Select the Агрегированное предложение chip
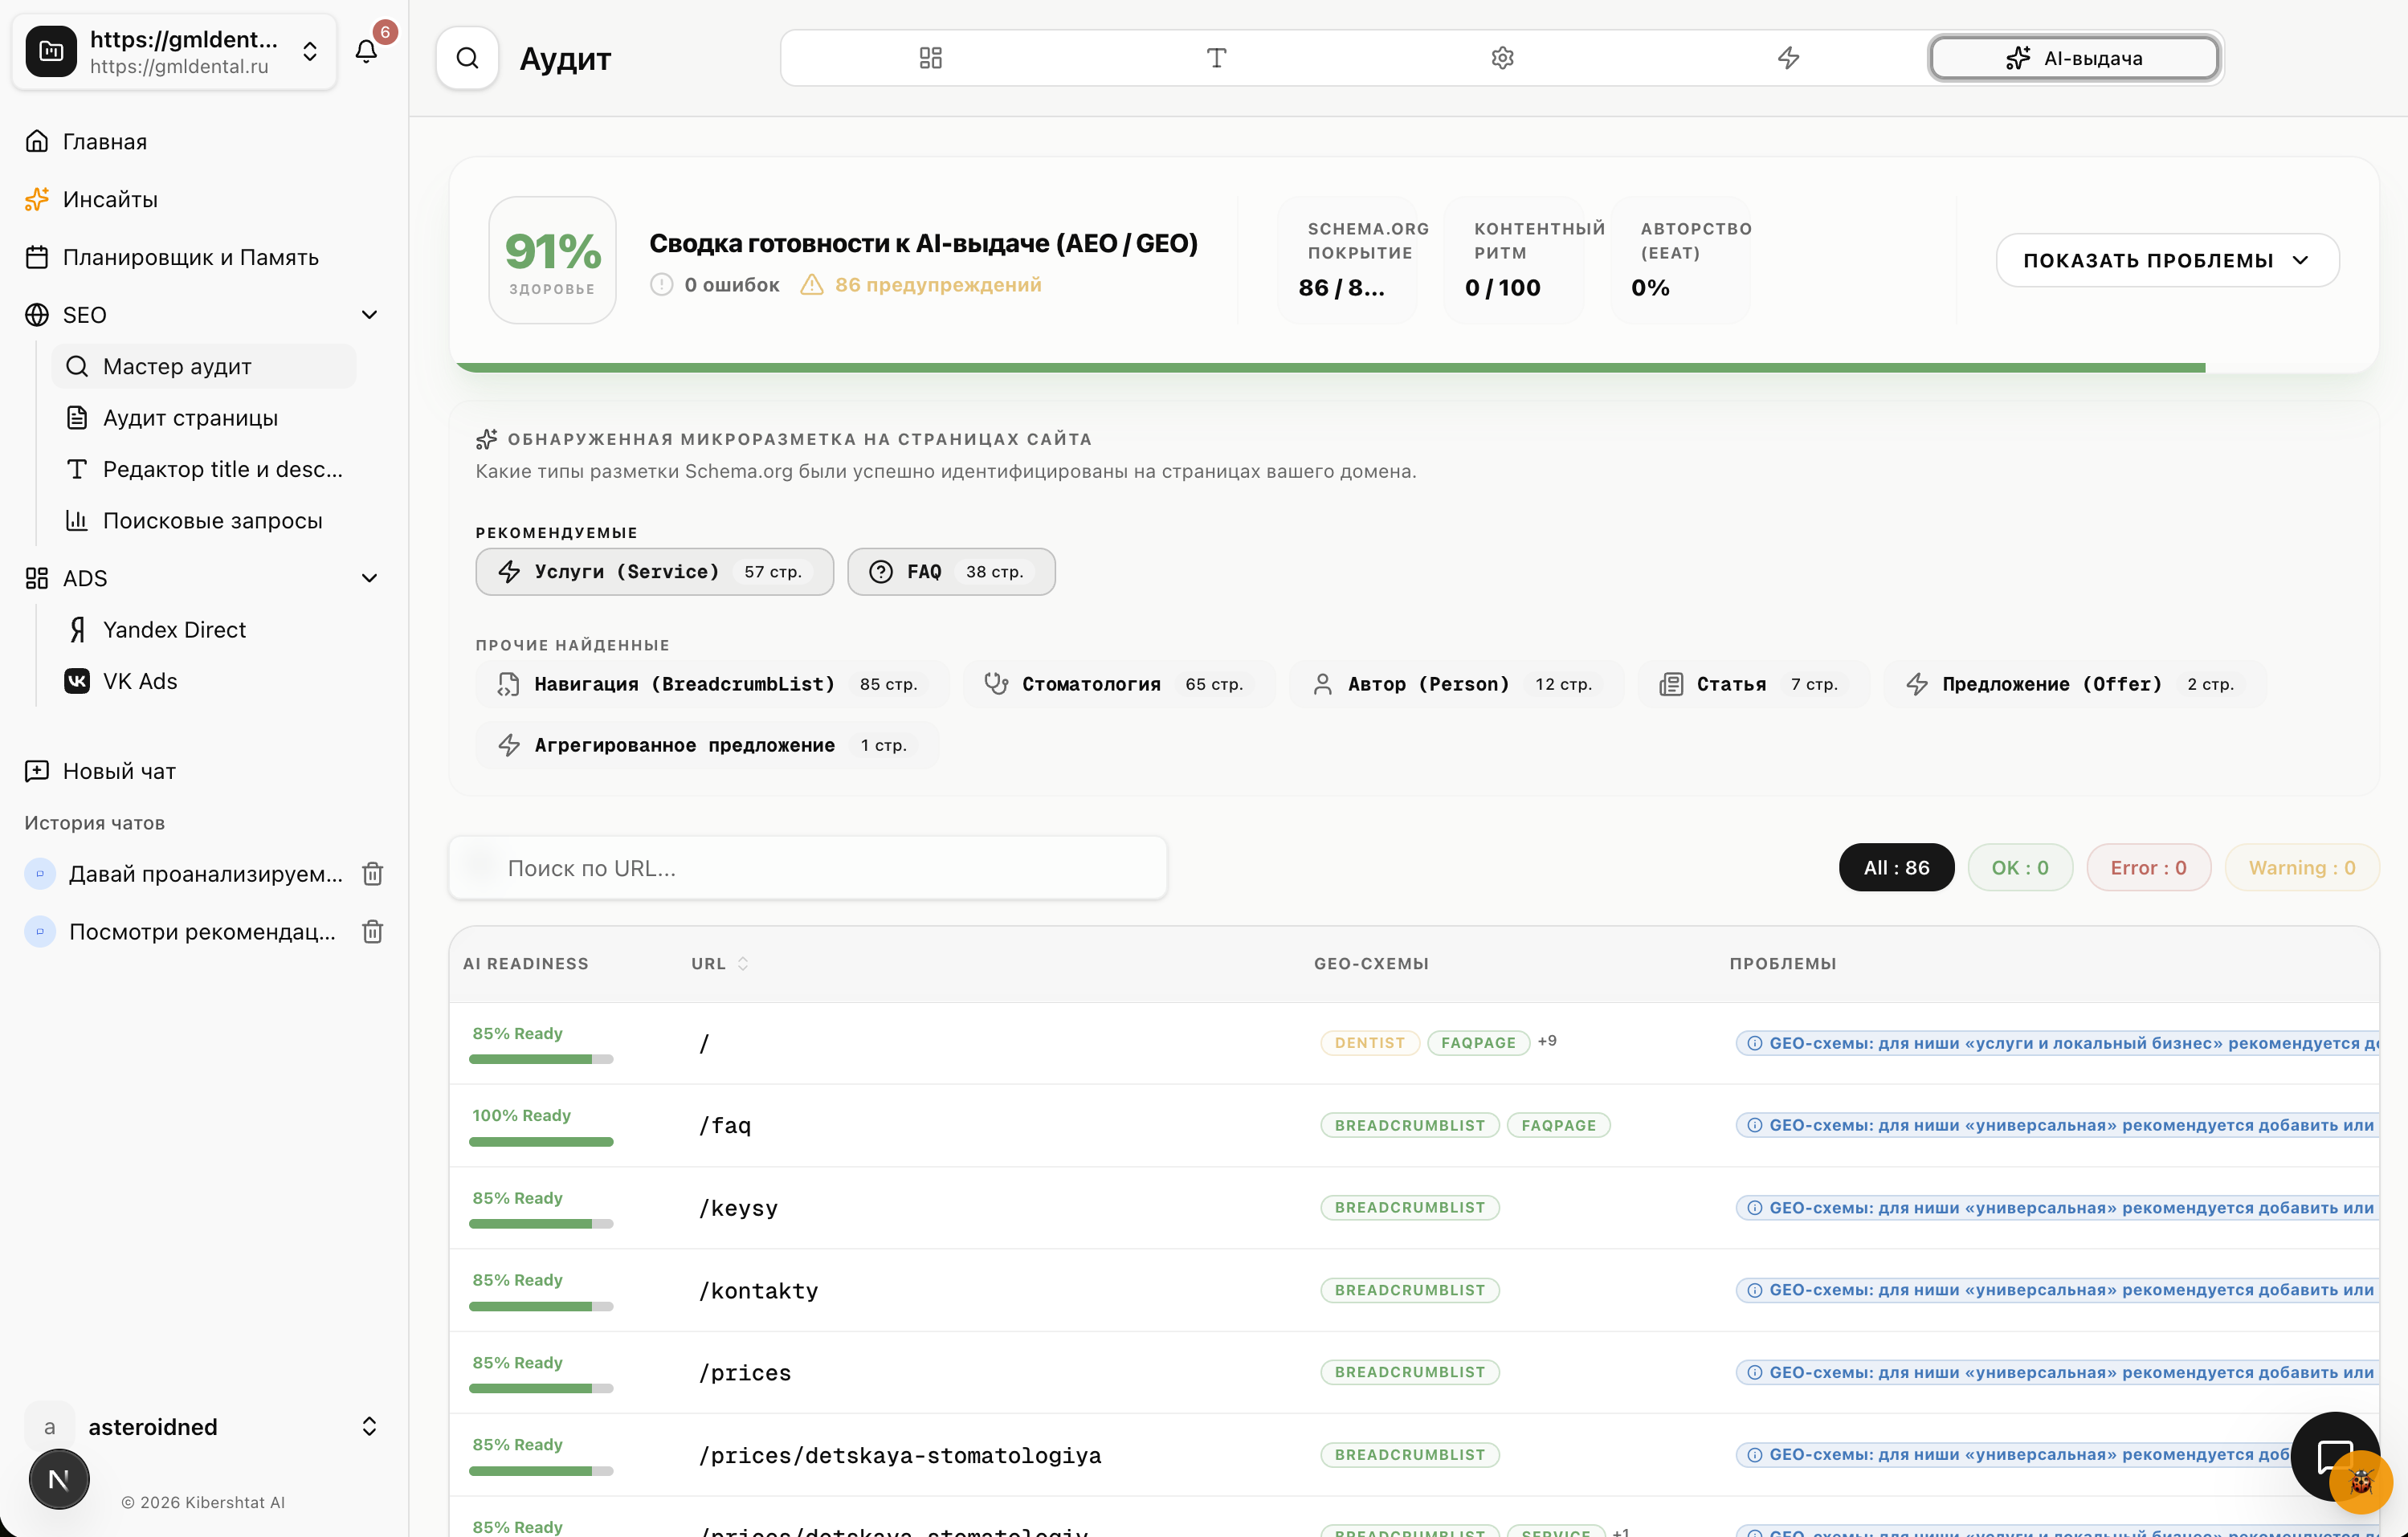The height and width of the screenshot is (1537, 2408). click(707, 745)
